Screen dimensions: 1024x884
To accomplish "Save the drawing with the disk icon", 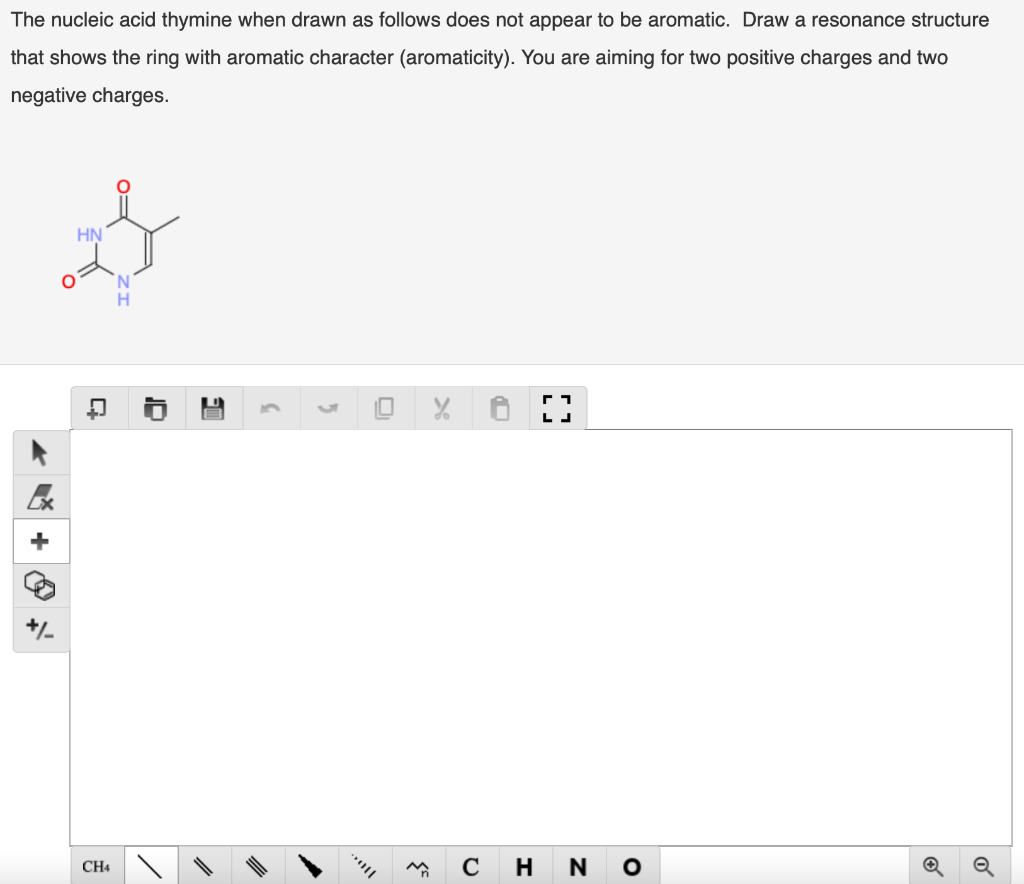I will 213,407.
